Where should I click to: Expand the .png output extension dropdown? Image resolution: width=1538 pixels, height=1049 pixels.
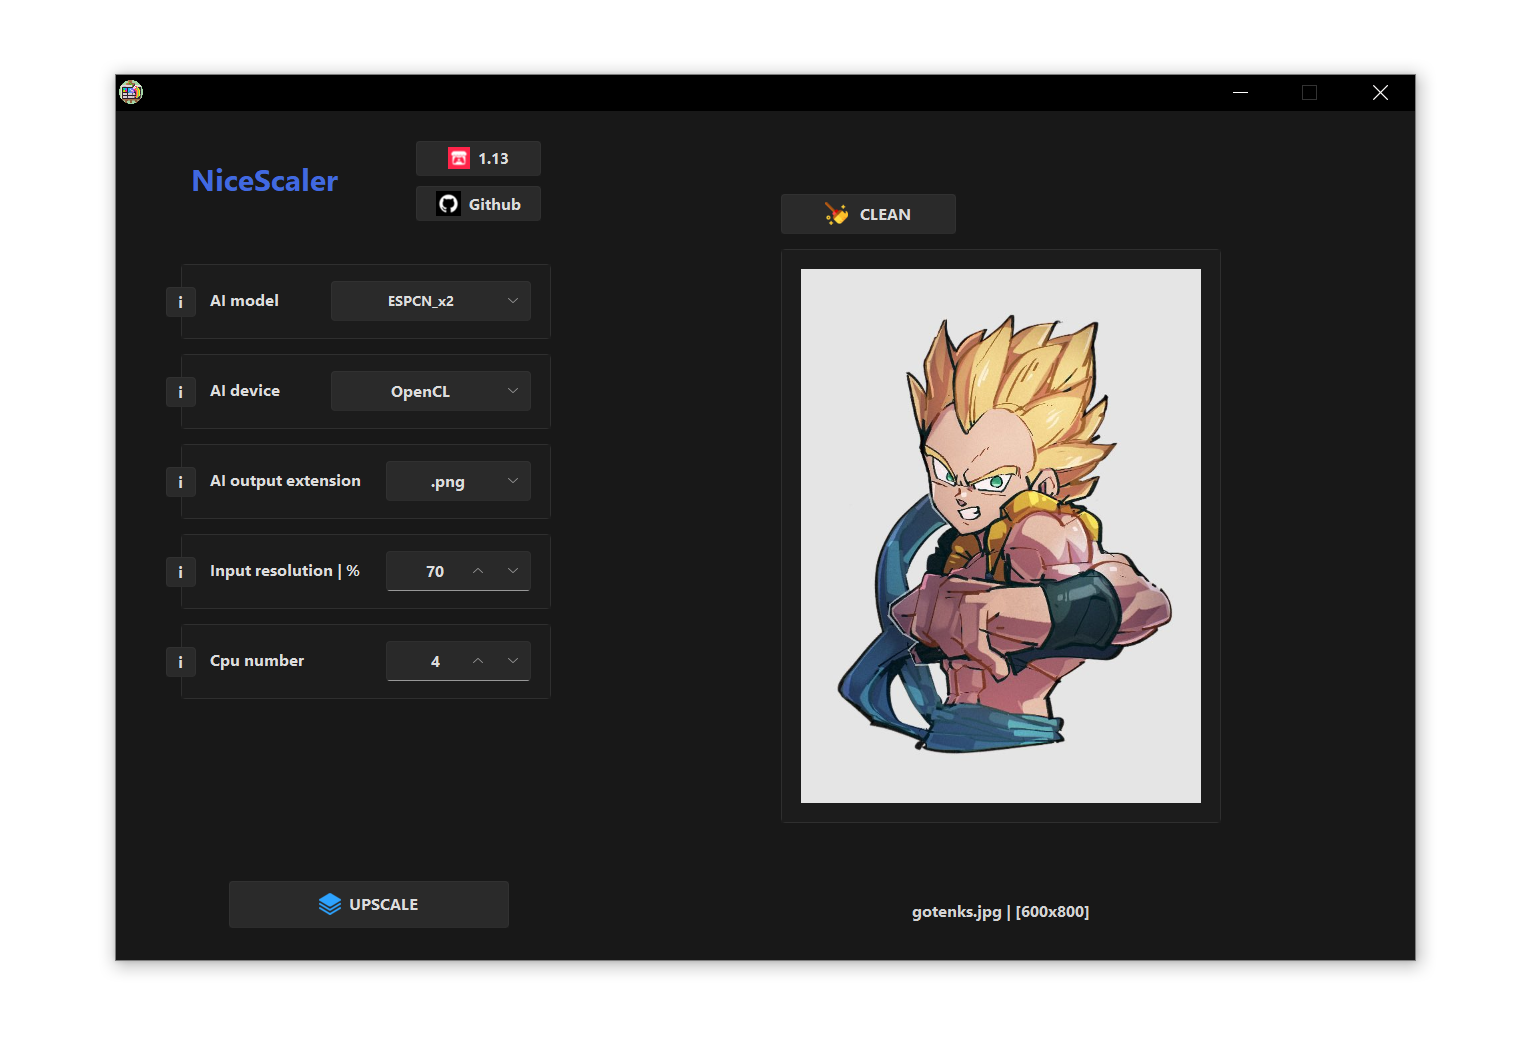coord(458,481)
